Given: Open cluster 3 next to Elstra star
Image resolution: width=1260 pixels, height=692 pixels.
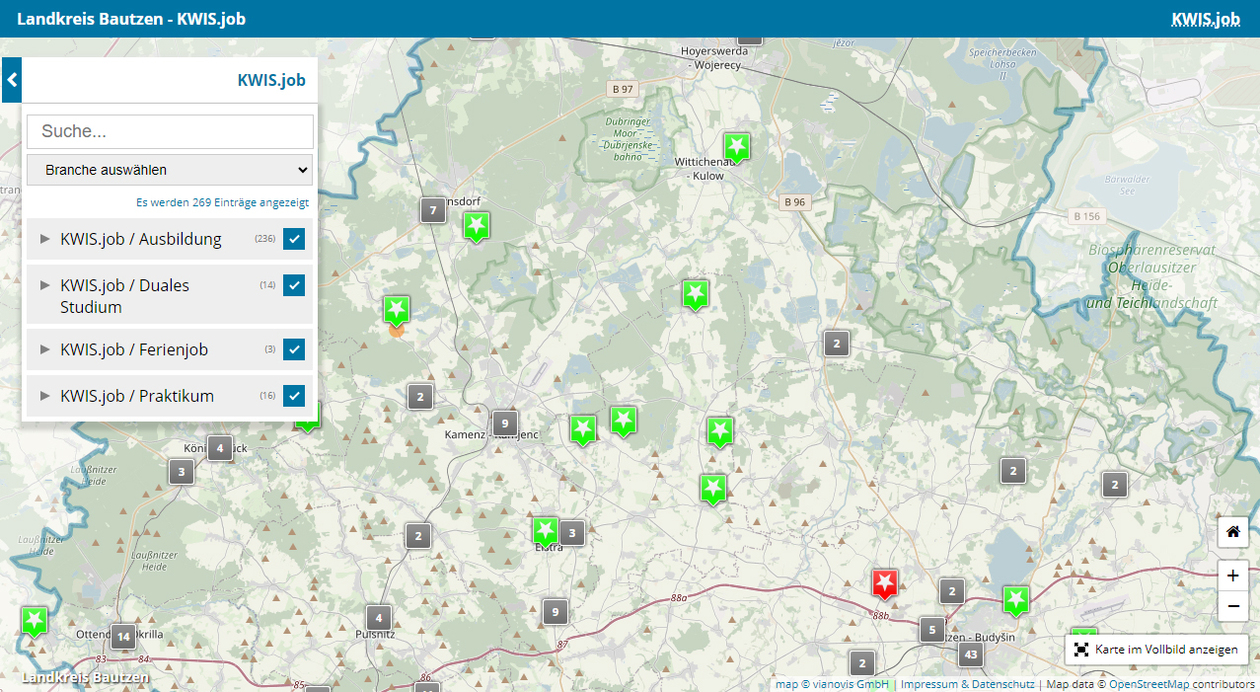Looking at the screenshot, I should tap(571, 533).
